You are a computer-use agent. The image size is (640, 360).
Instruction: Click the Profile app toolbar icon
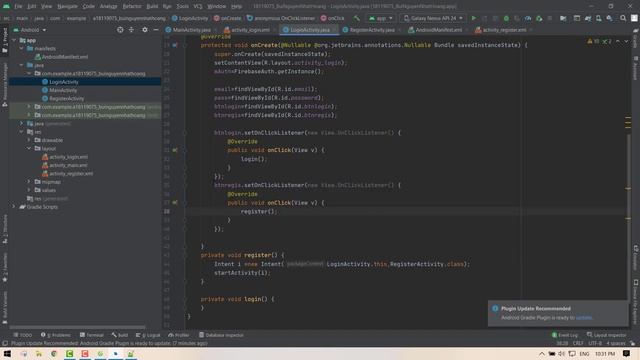click(528, 18)
